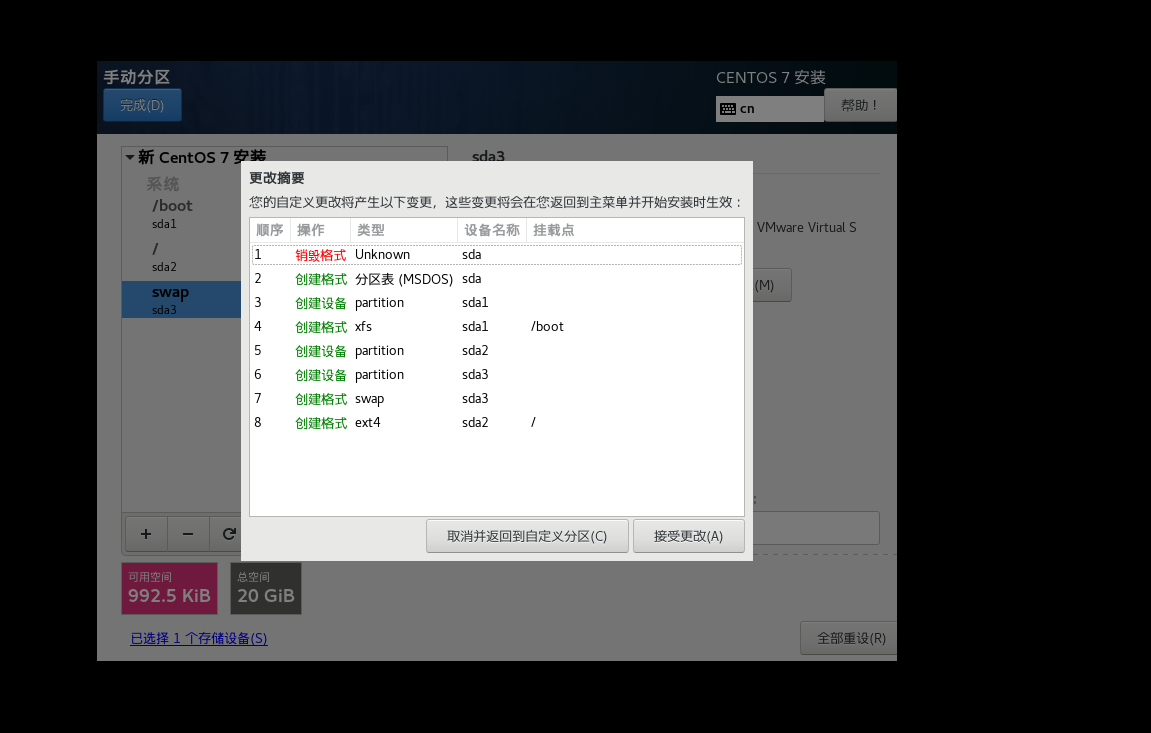
Task: Select row 3 创建设备 partition sda1
Action: tap(497, 302)
